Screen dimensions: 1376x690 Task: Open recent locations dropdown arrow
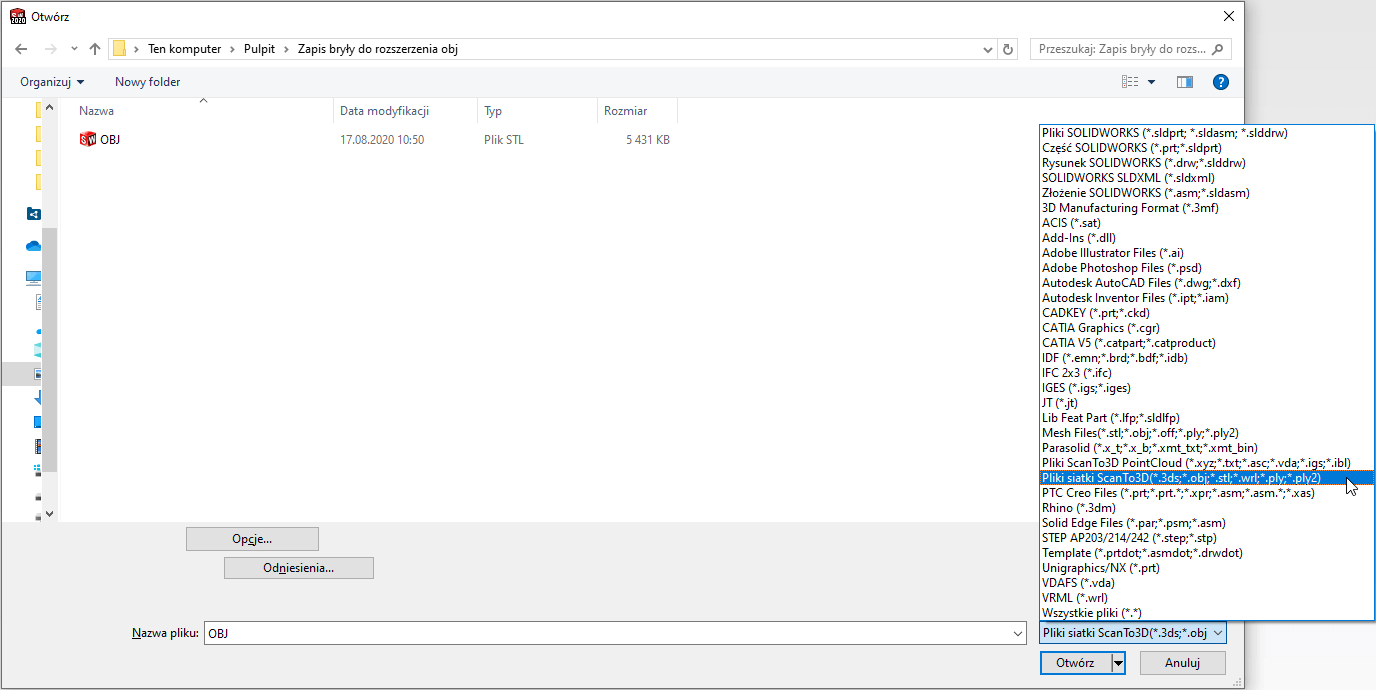pos(72,49)
